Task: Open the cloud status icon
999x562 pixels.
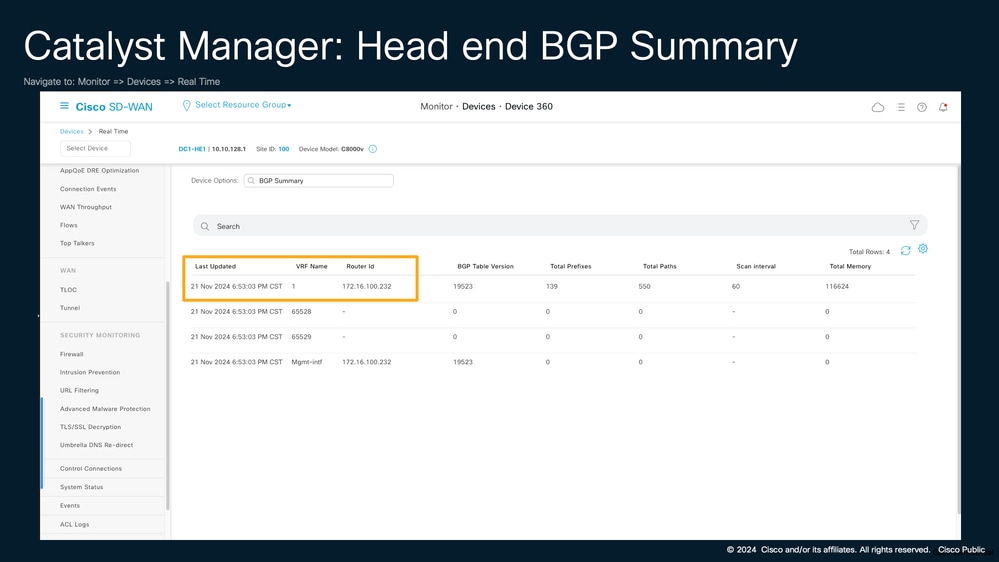Action: (x=877, y=107)
